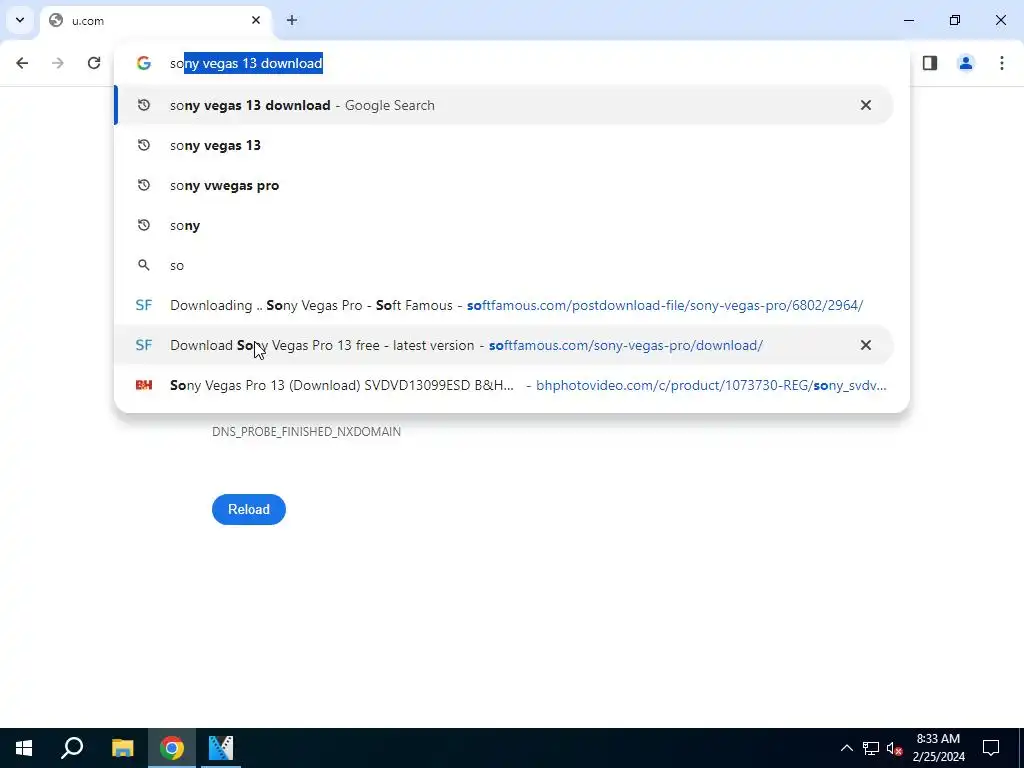The image size is (1024, 768).
Task: Close the u.com tab
Action: (256, 20)
